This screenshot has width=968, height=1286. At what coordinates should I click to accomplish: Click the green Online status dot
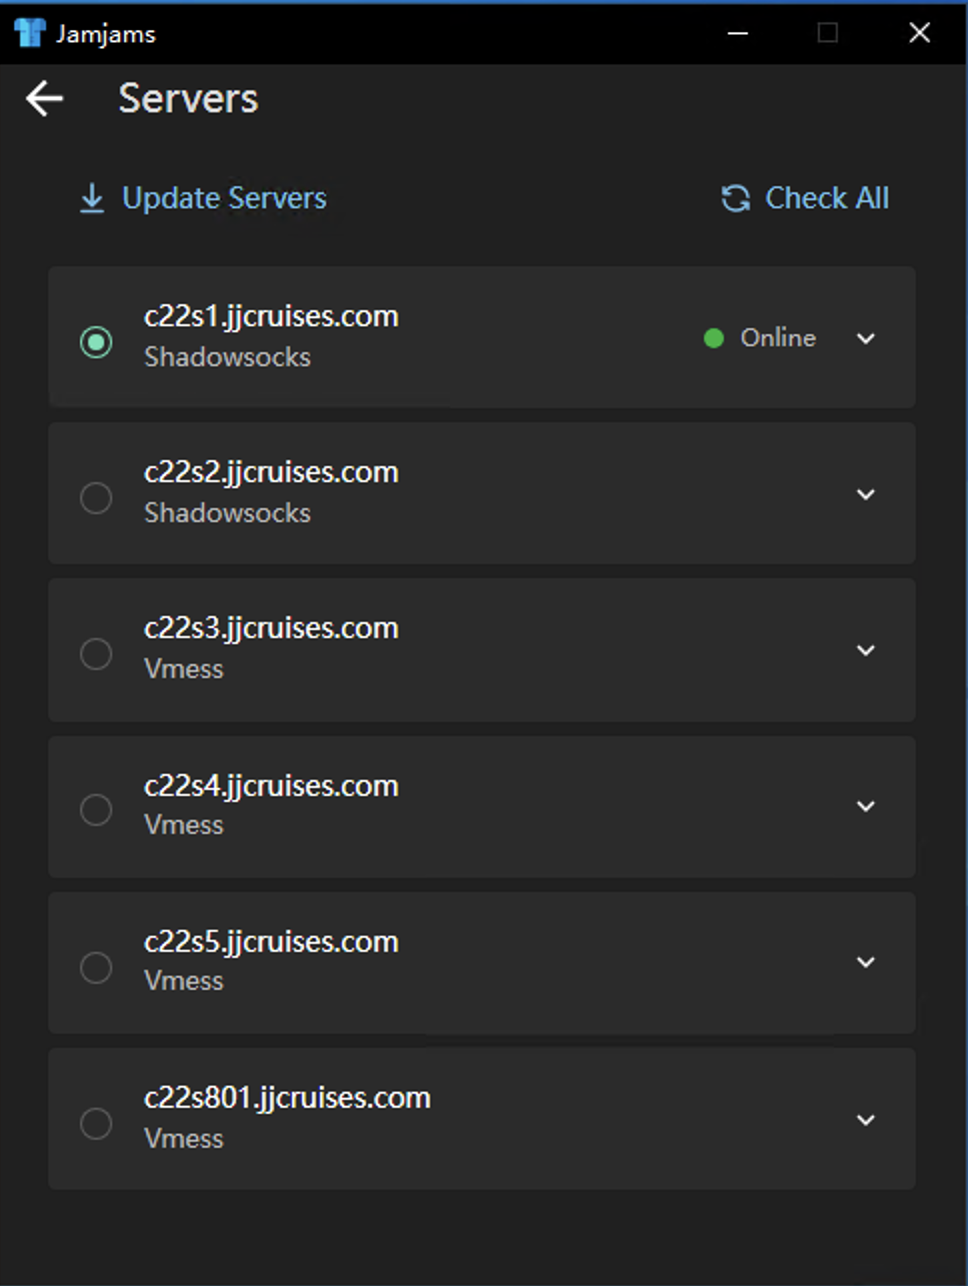pos(714,338)
